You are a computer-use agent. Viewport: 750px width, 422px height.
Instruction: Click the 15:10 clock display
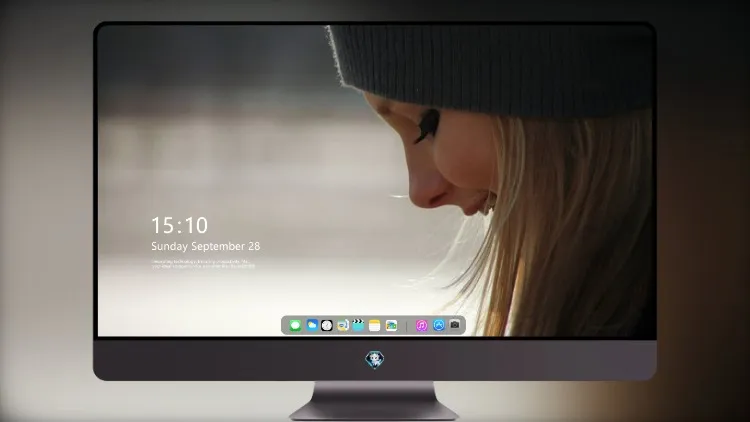[x=179, y=225]
